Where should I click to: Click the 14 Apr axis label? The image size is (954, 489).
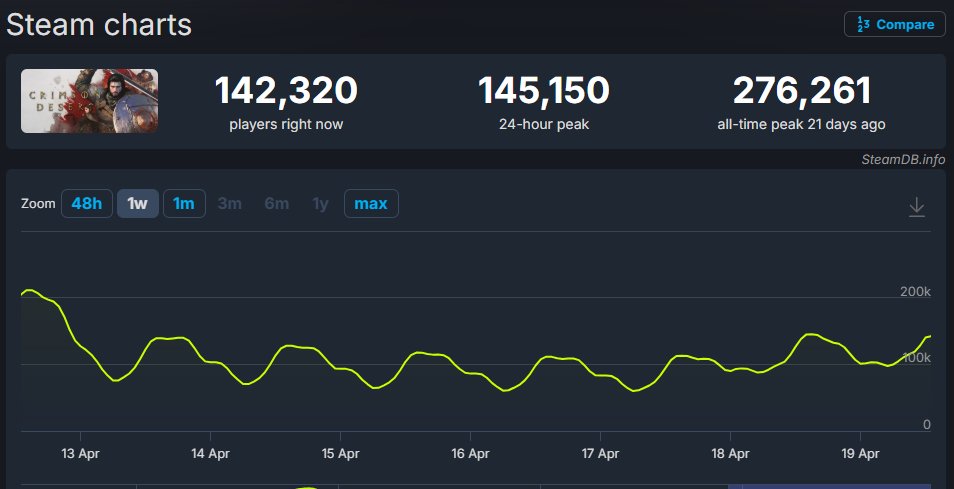211,454
